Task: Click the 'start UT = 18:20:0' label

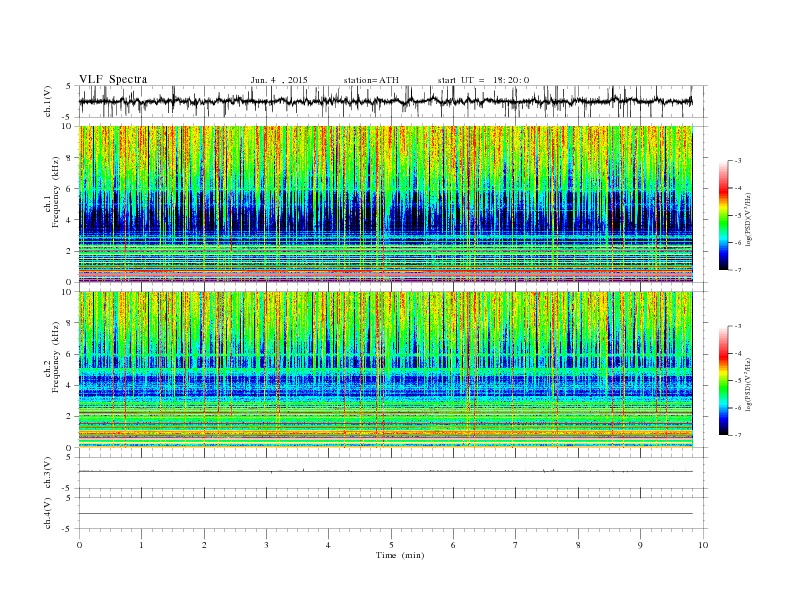Action: tap(483, 80)
